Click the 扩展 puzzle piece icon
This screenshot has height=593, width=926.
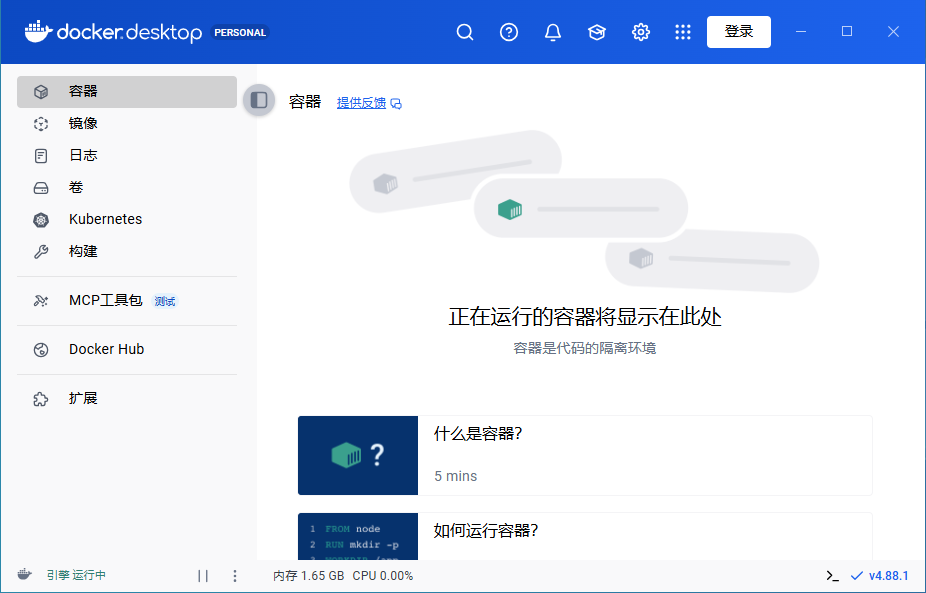point(41,399)
